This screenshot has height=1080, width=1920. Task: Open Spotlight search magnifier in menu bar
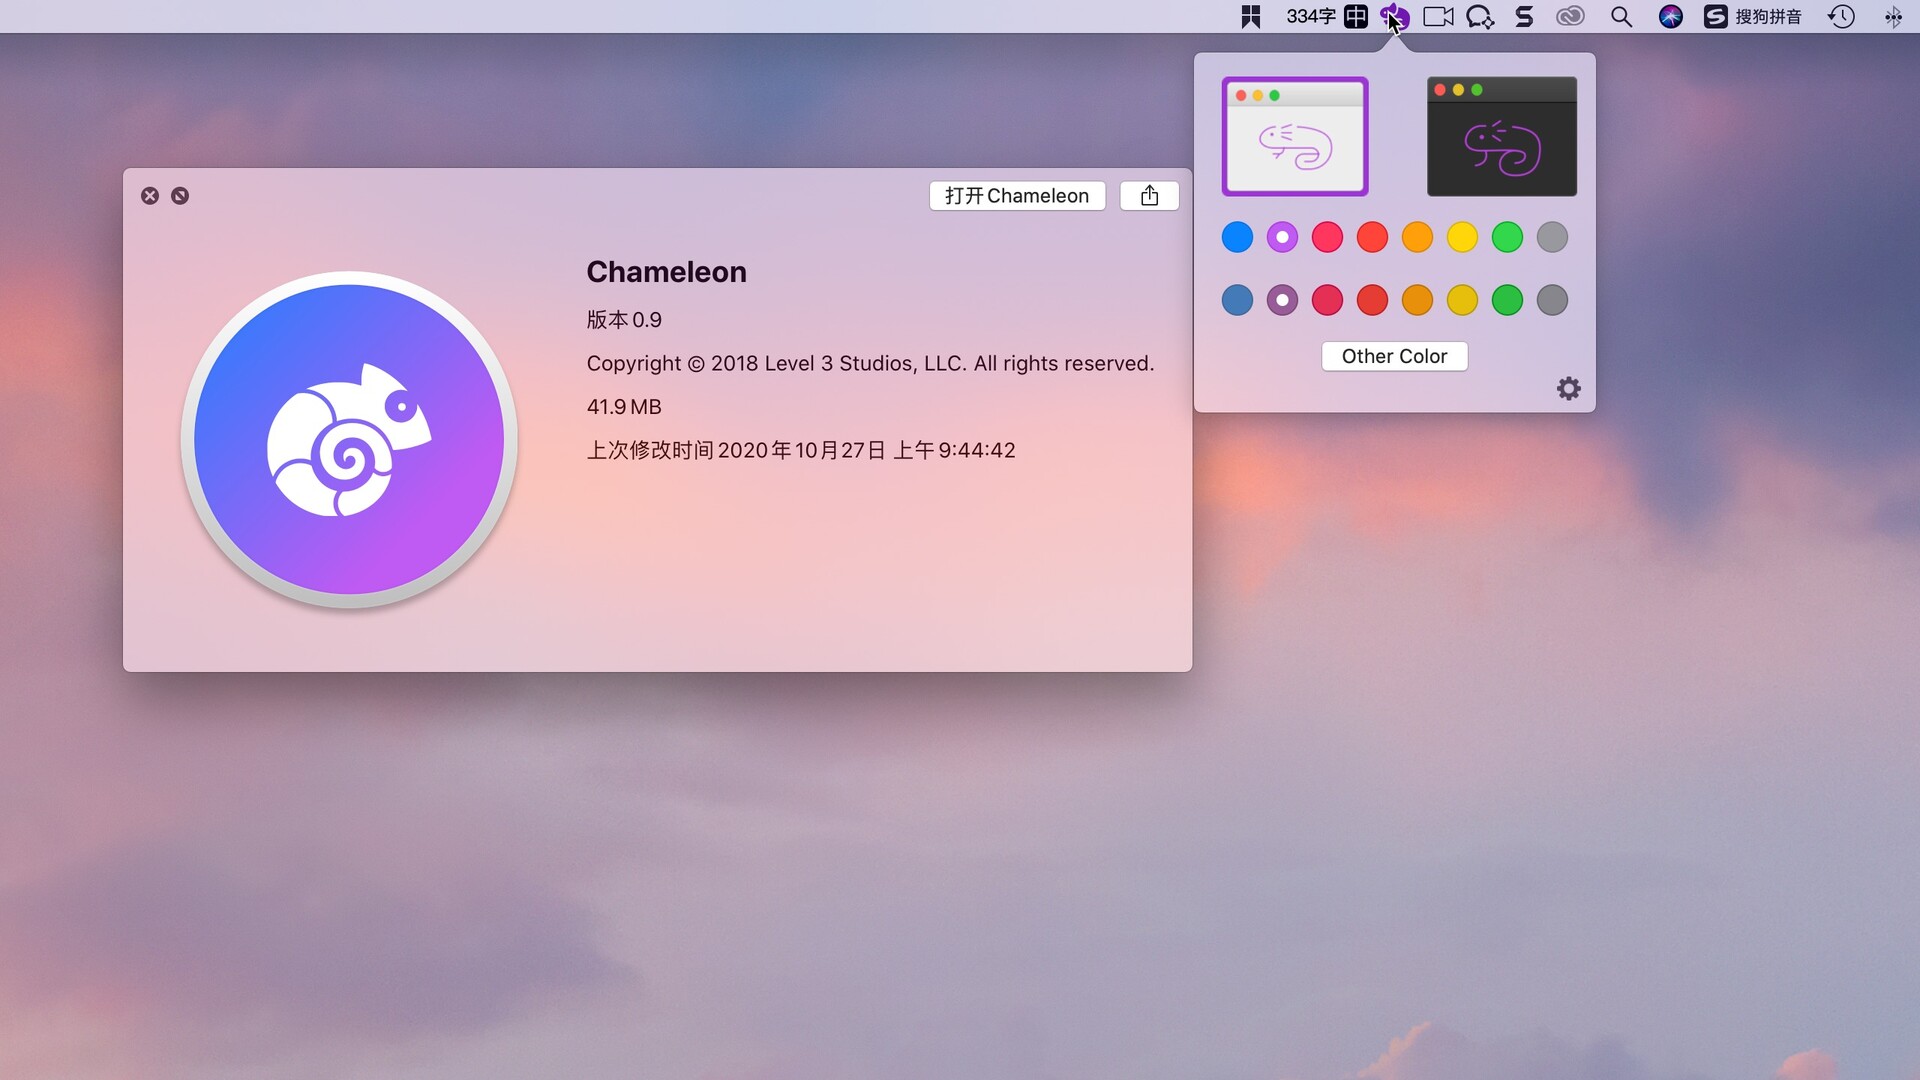pos(1621,17)
